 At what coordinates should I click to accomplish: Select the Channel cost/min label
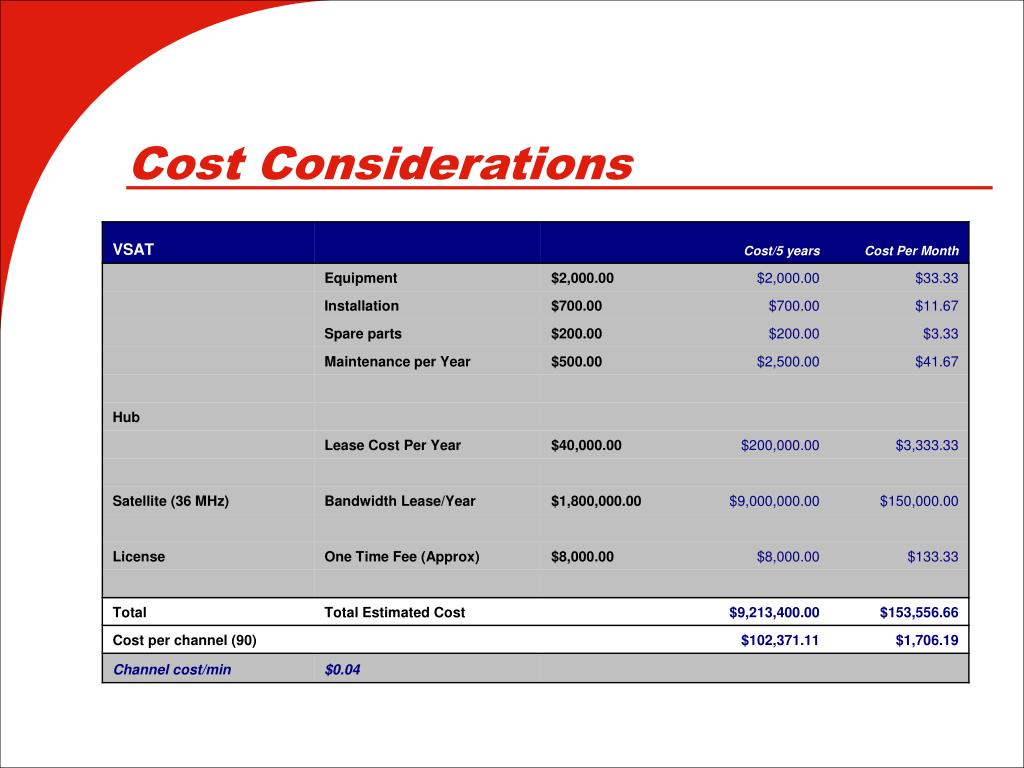click(x=172, y=669)
